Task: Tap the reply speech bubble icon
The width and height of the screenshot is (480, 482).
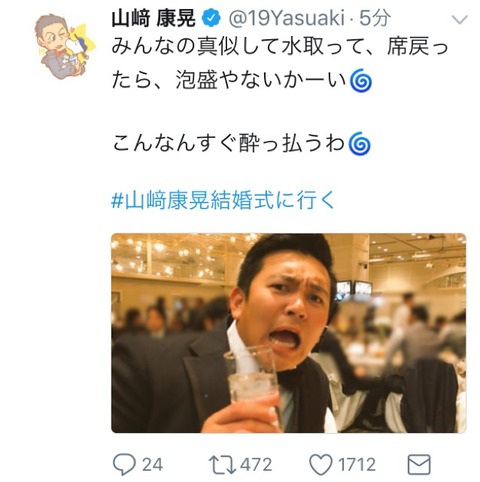Action: coord(124,464)
